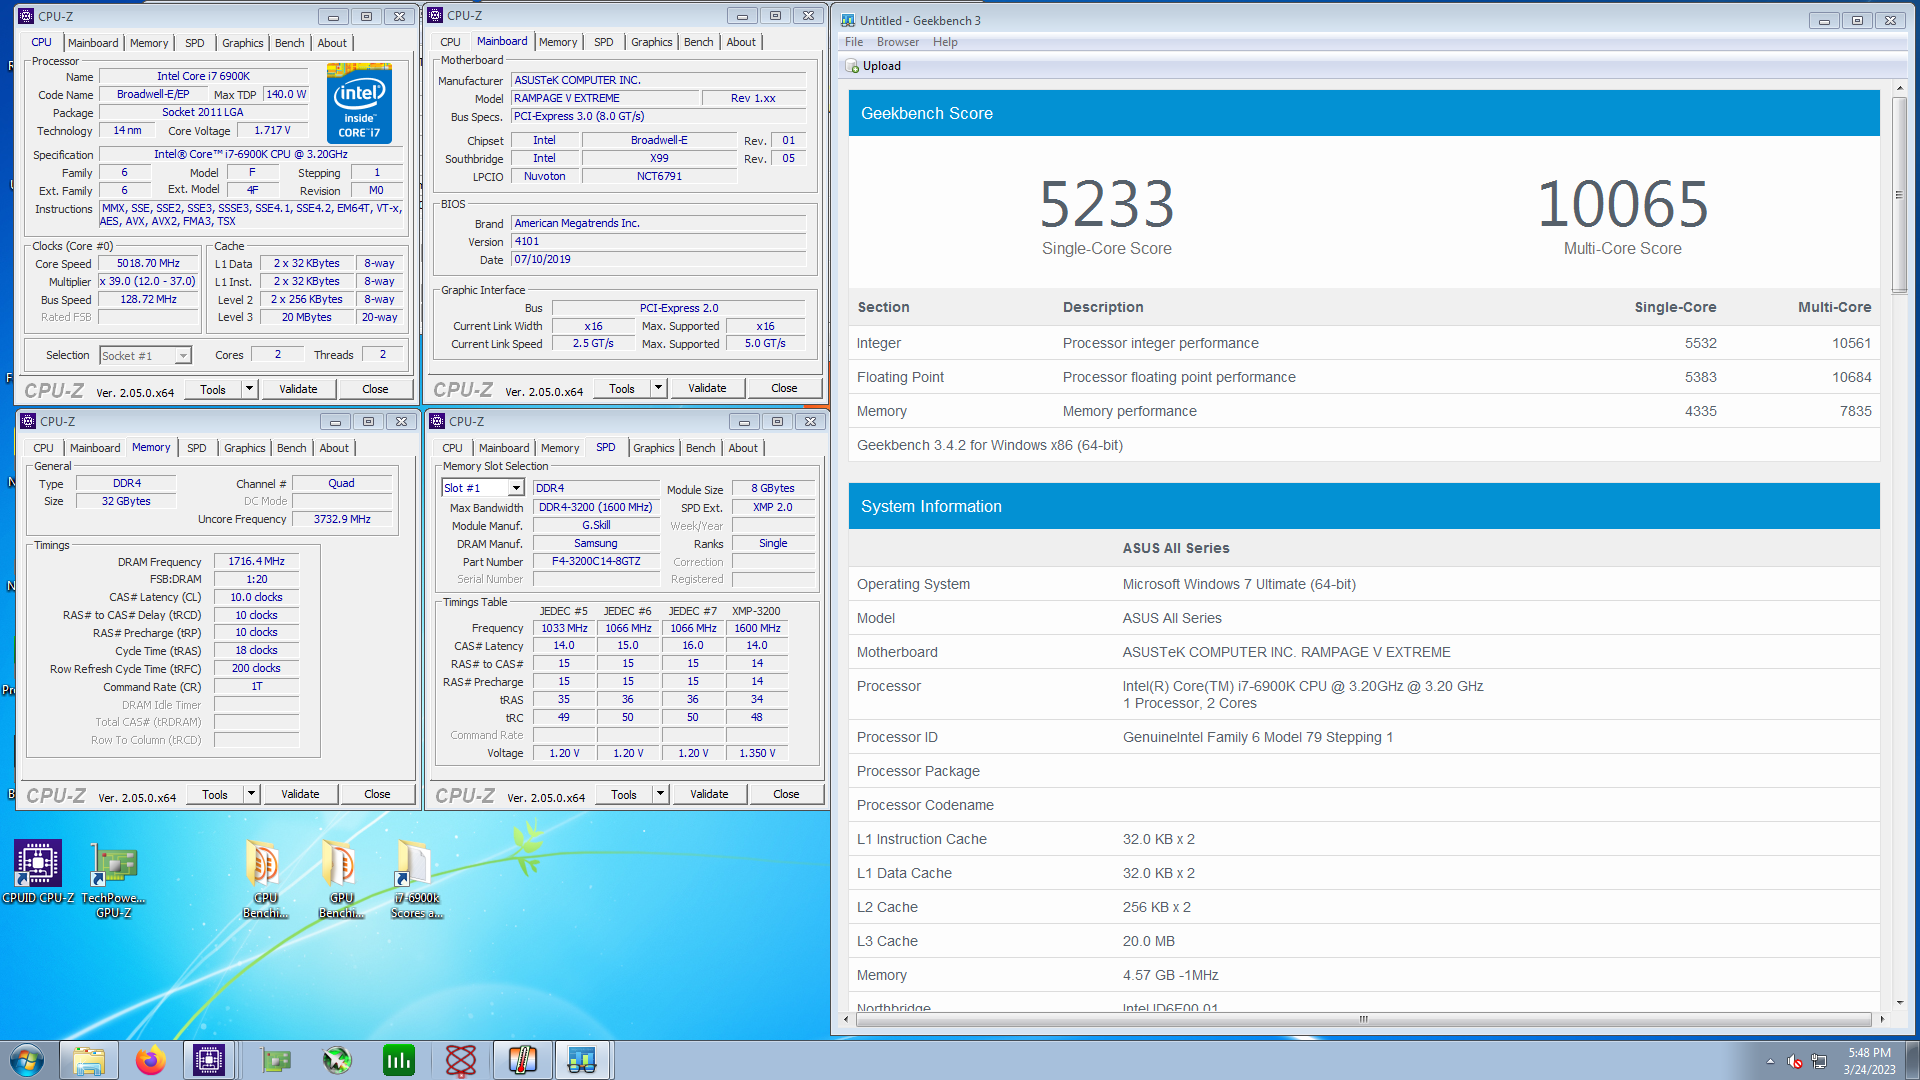This screenshot has height=1080, width=1920.
Task: Click the title icon of CPU-Z processor window
Action: pyautogui.click(x=27, y=16)
